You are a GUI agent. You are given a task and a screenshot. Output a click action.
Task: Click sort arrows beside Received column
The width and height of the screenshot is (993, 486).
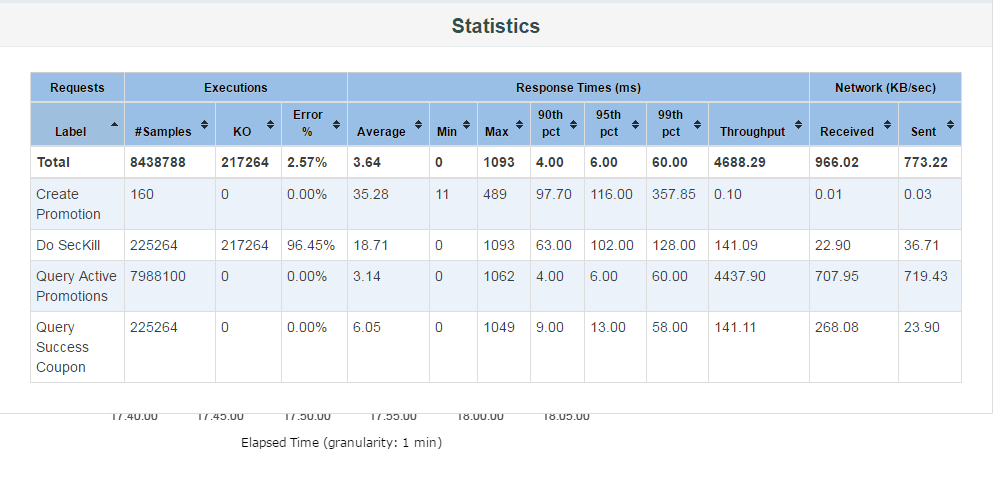tap(885, 124)
